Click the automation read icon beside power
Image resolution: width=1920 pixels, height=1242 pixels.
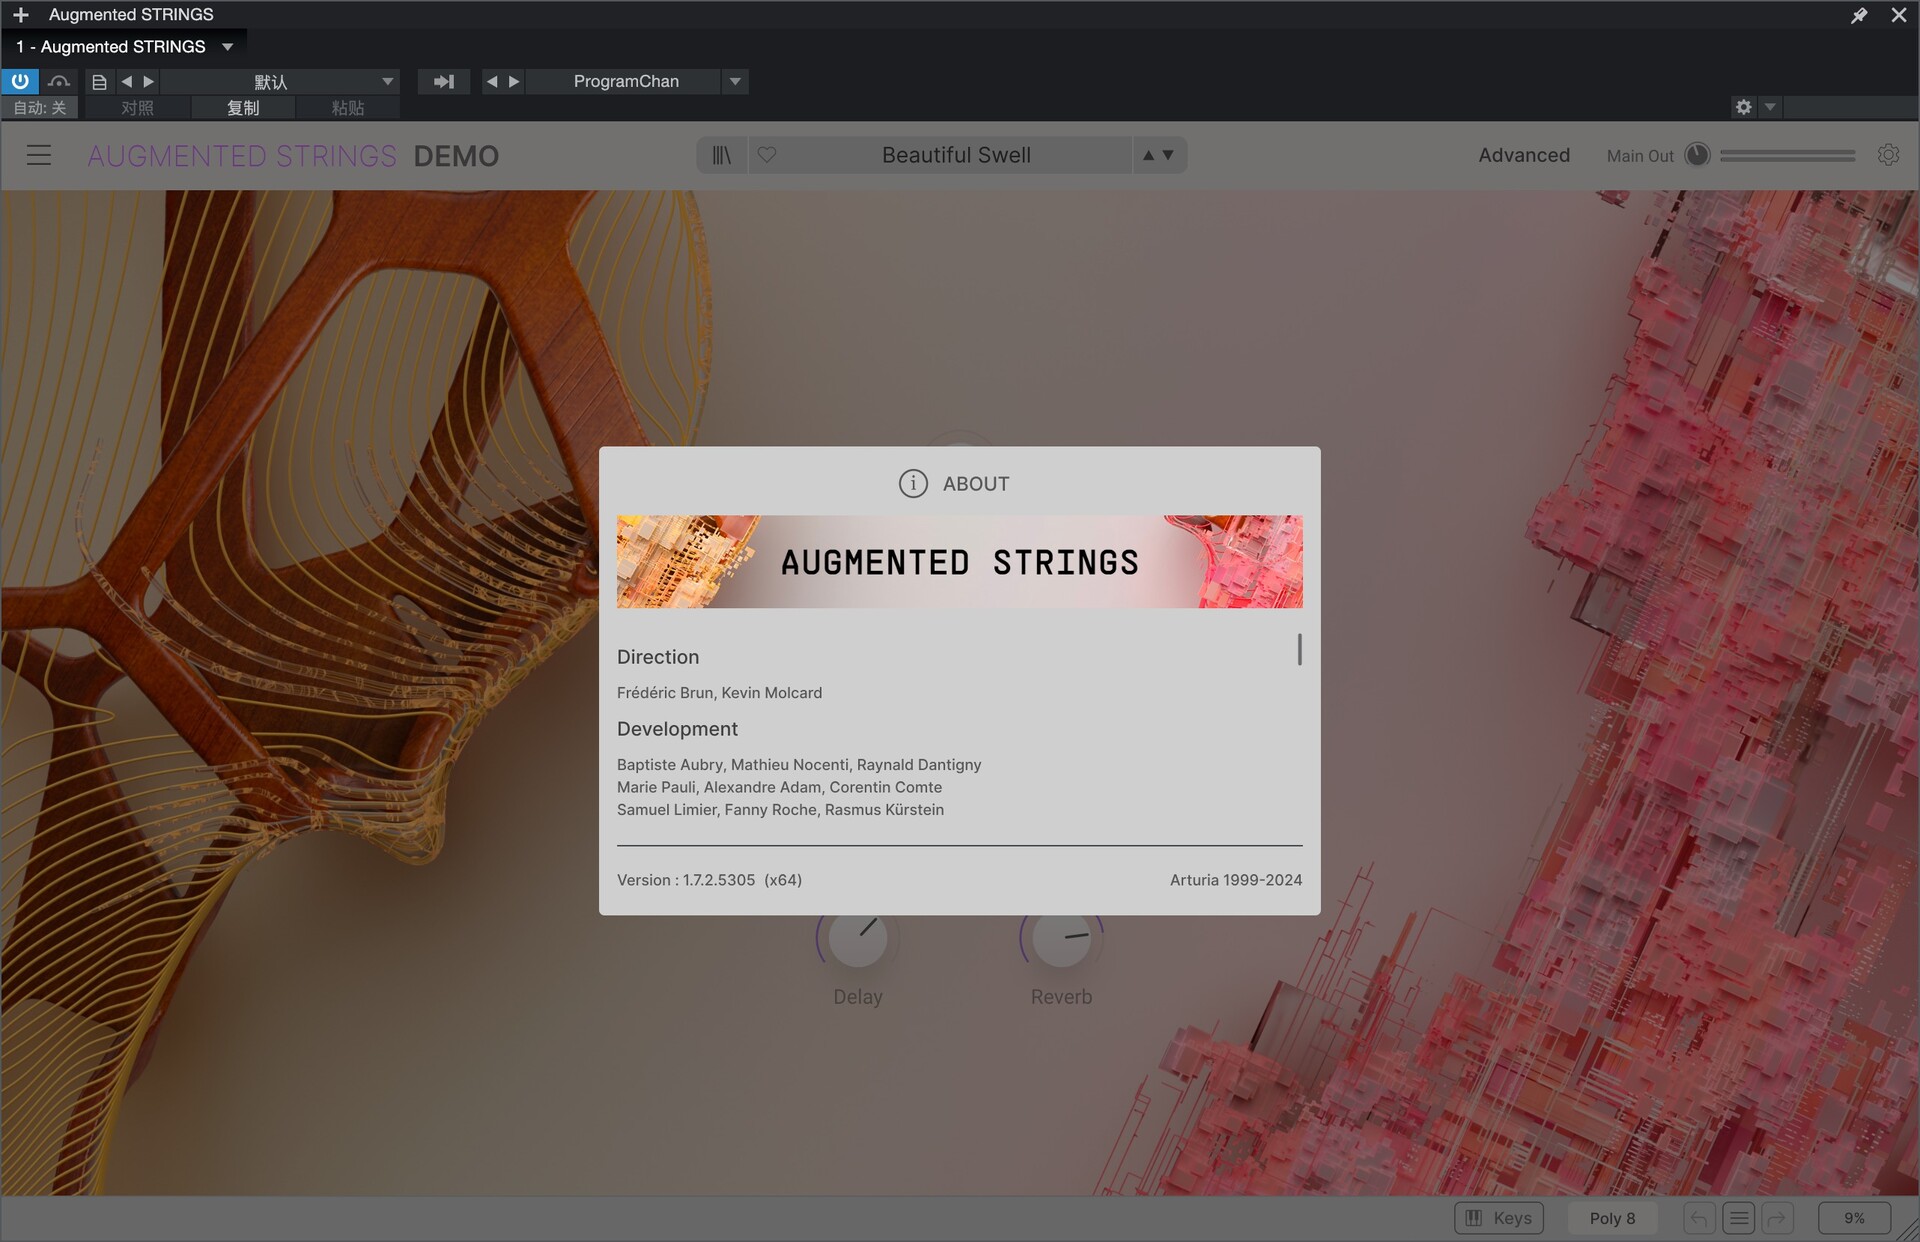click(x=59, y=81)
